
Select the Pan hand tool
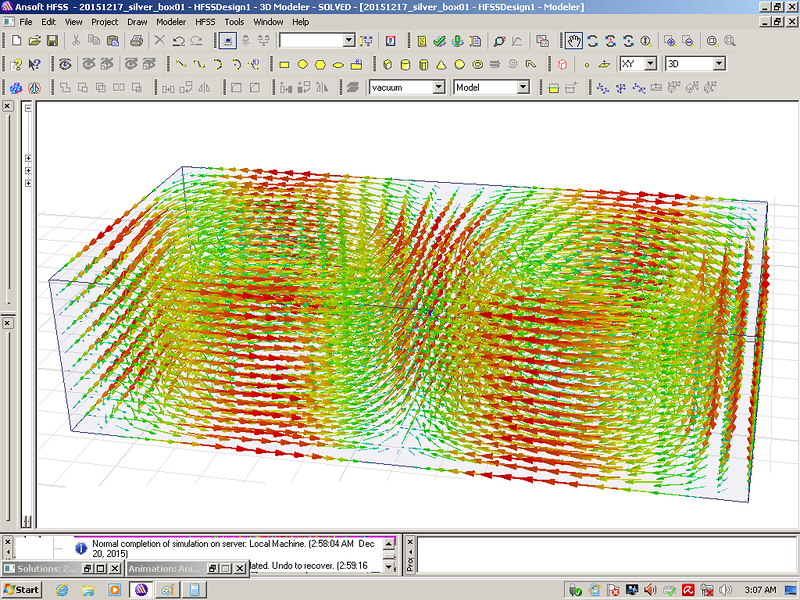click(574, 41)
